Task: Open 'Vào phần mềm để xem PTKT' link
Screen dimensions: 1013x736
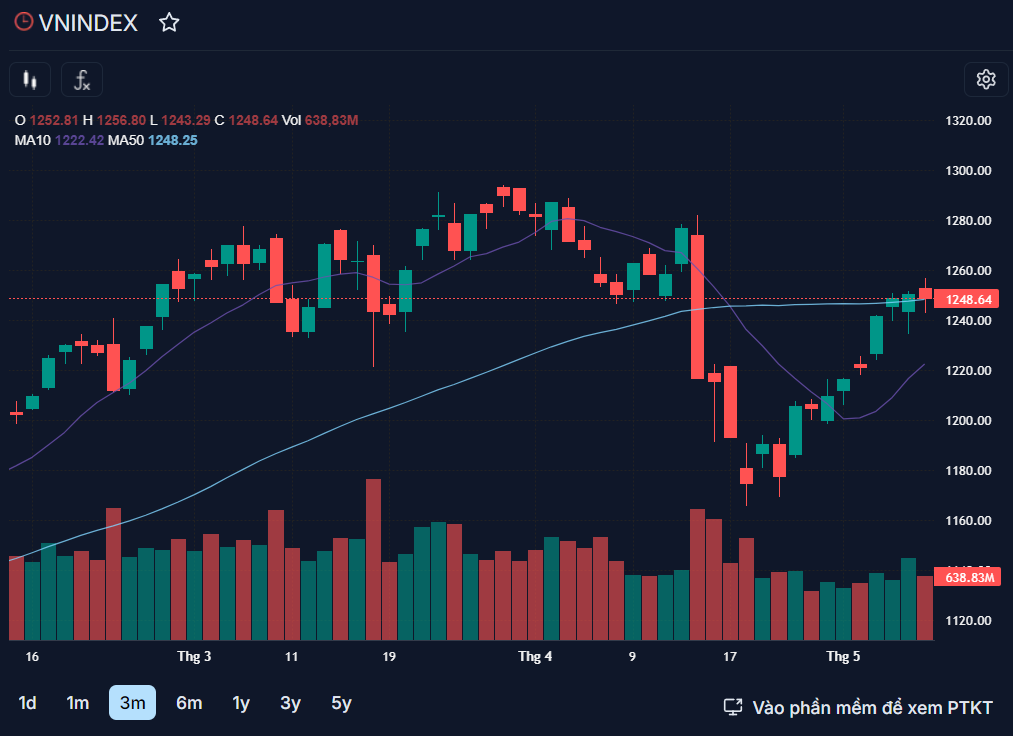Action: (x=872, y=708)
